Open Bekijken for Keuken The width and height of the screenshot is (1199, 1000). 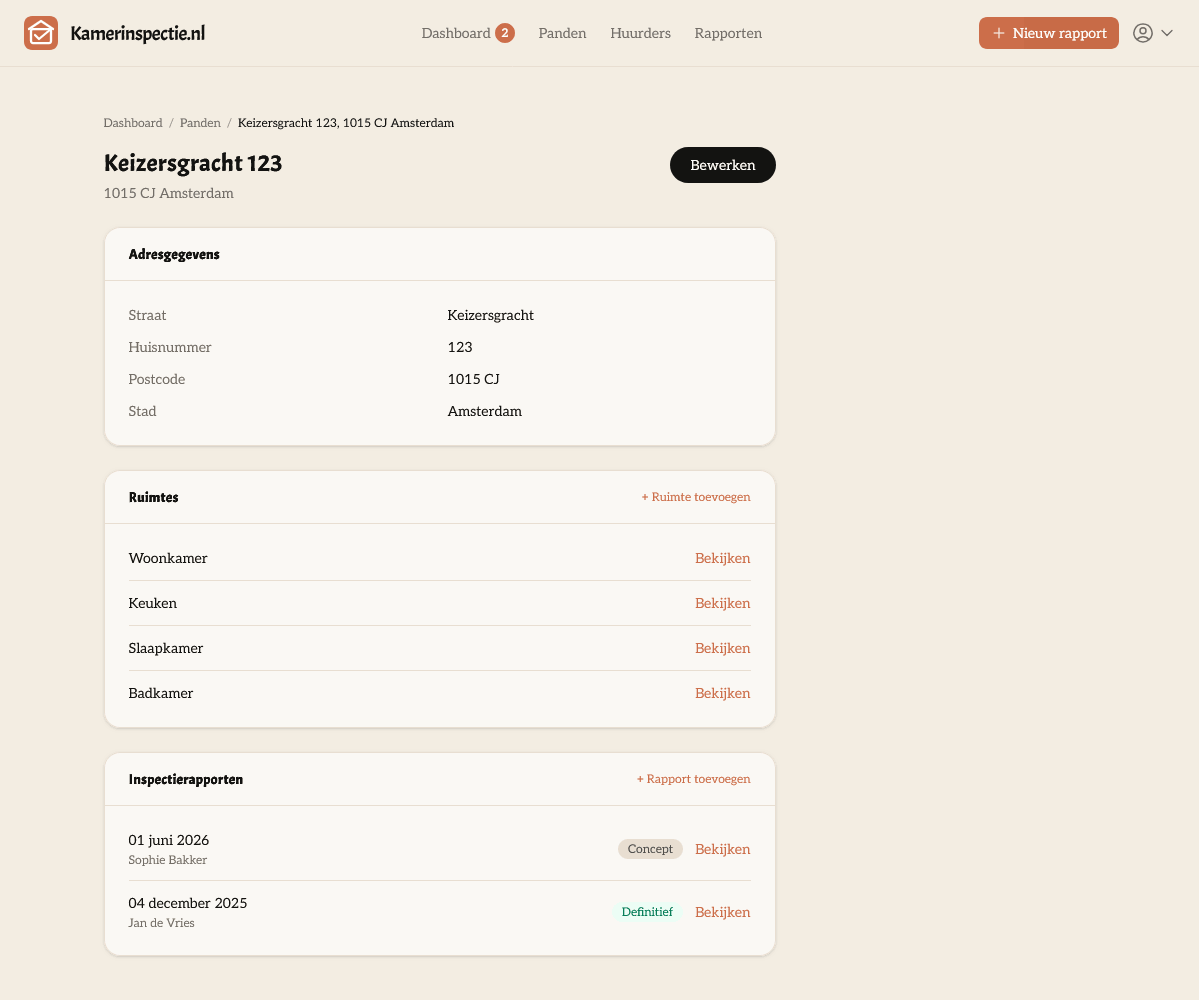(723, 603)
